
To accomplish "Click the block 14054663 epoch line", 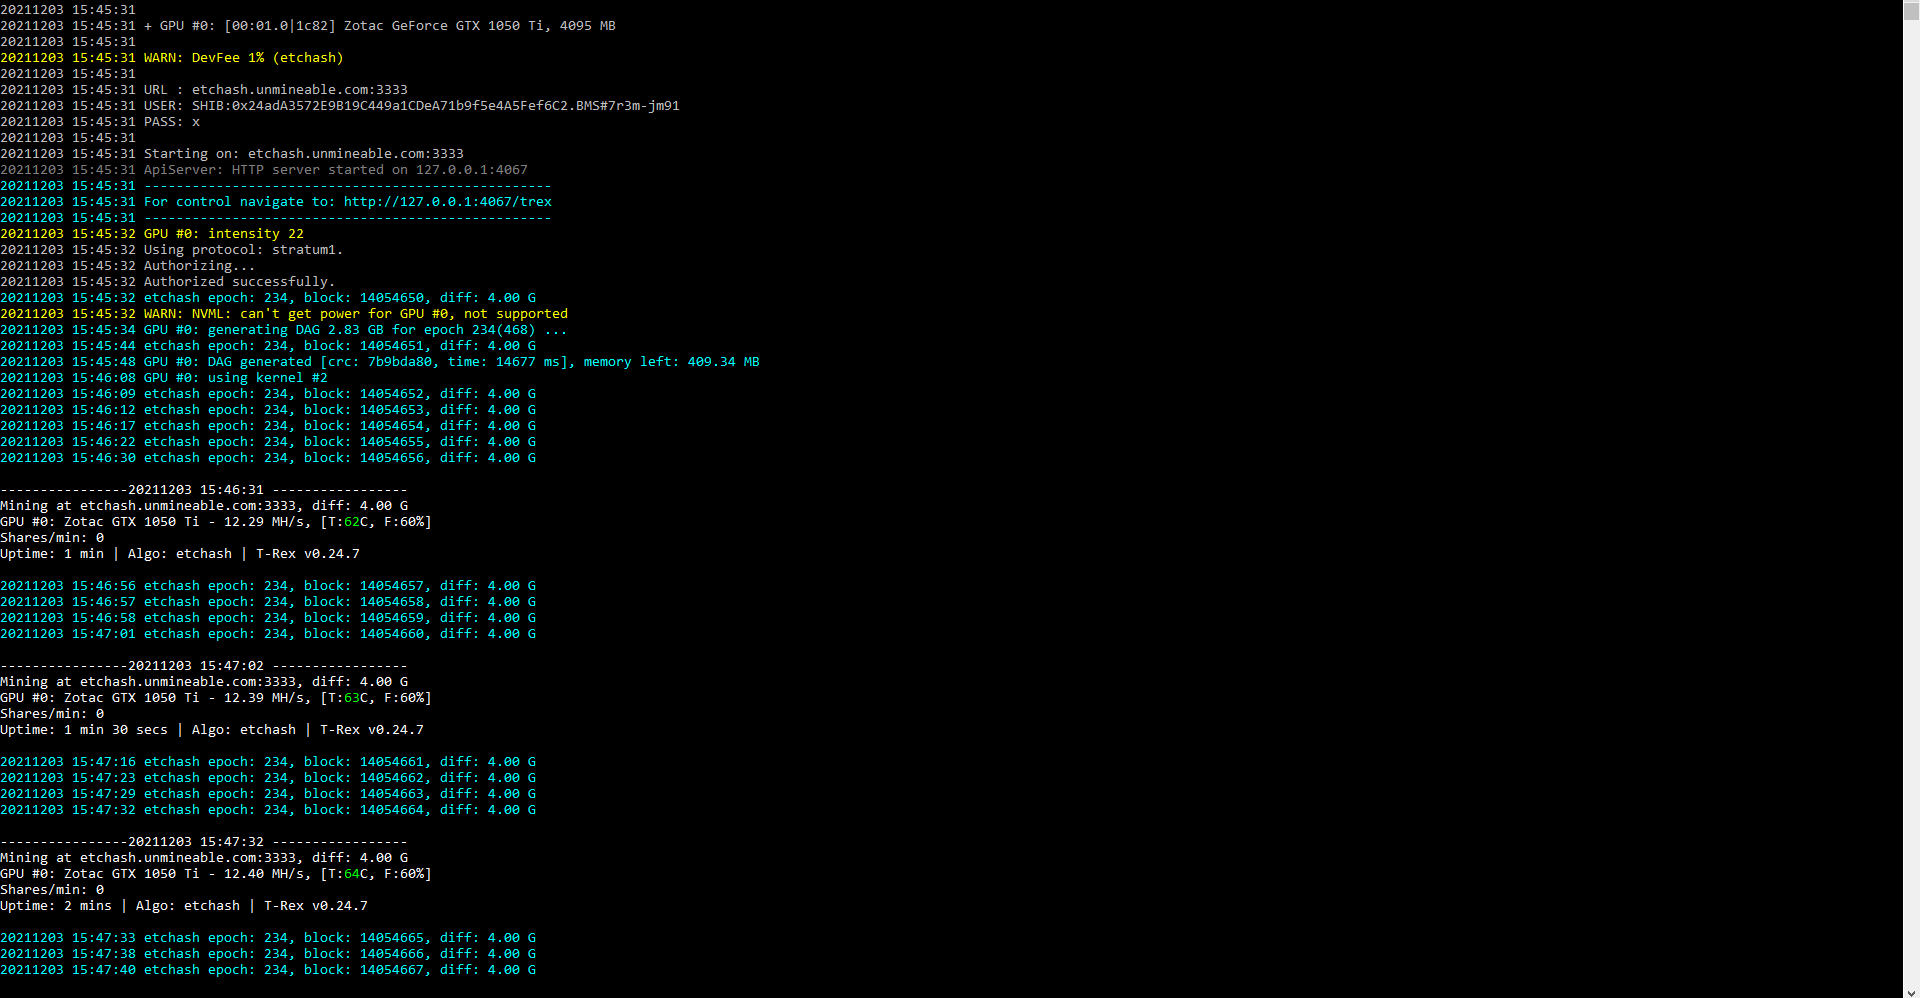I will pos(268,794).
